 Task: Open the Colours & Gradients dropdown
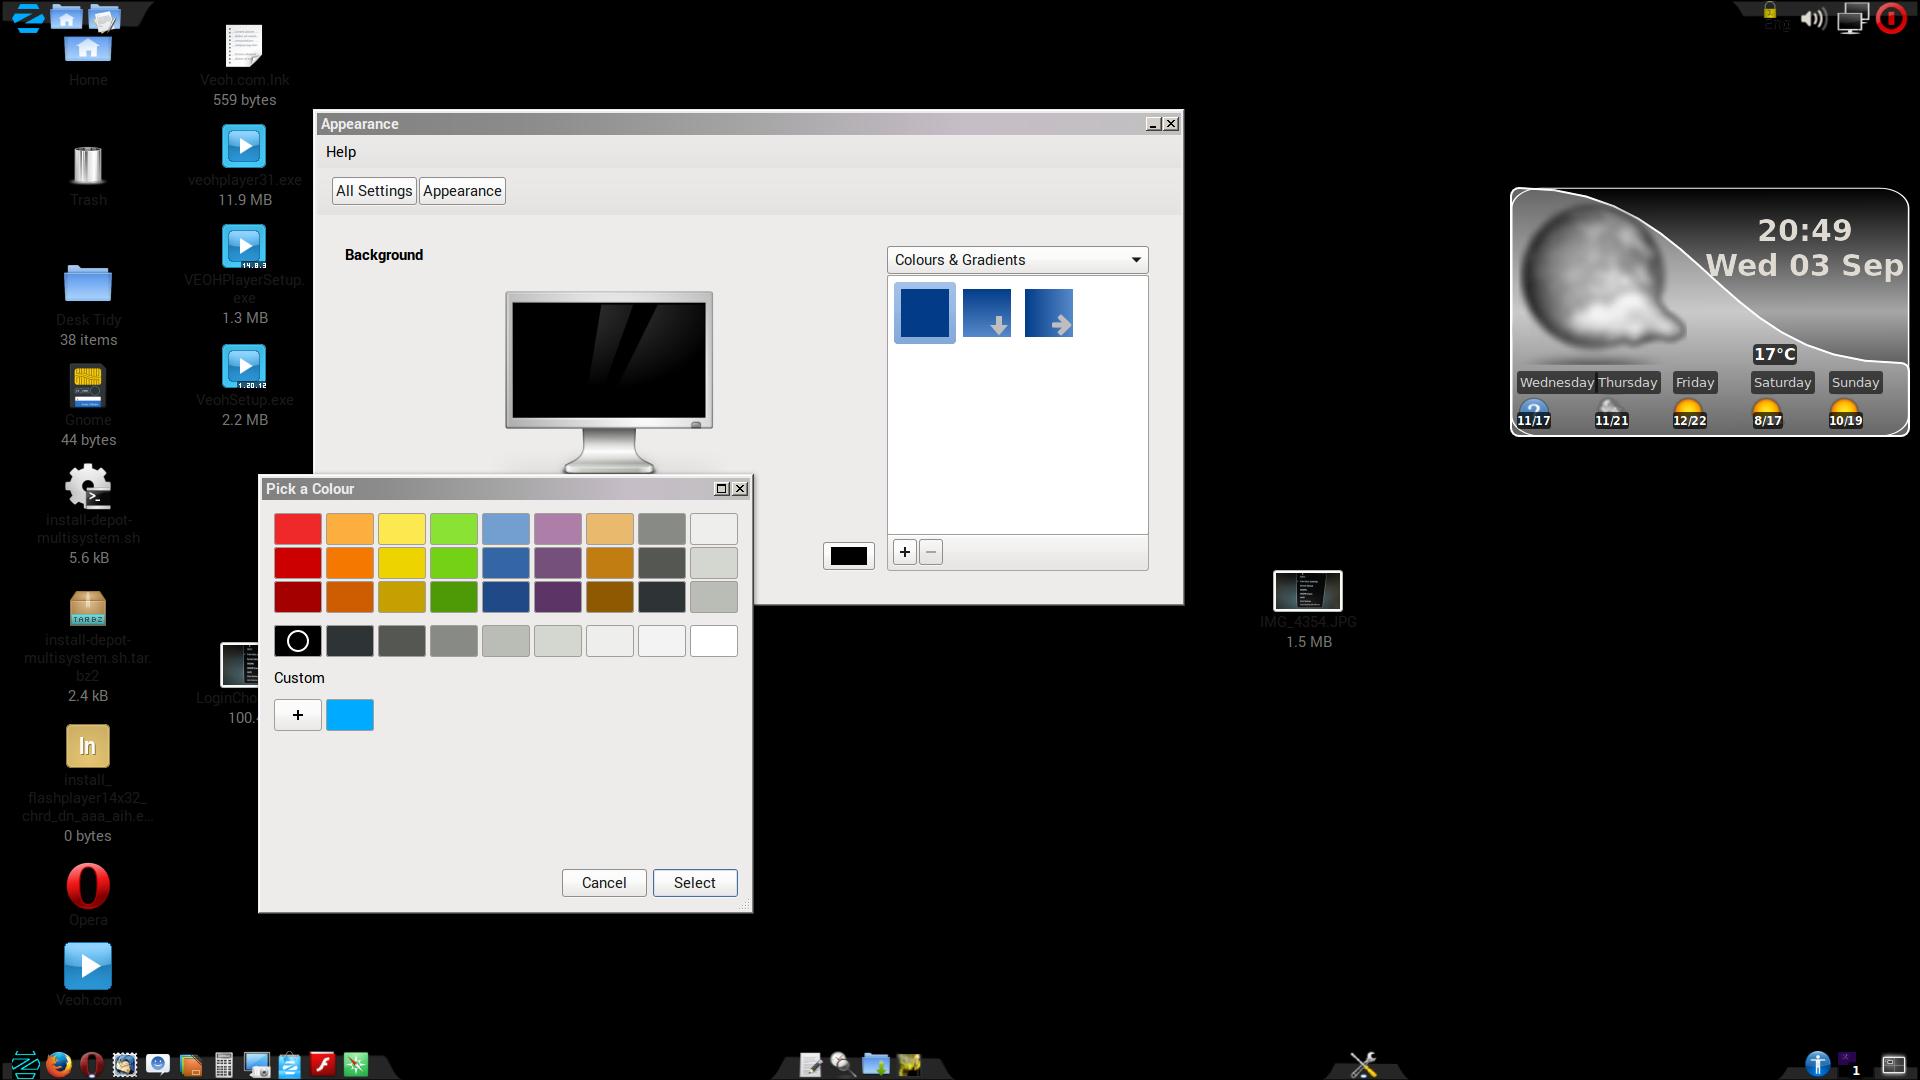tap(1015, 258)
